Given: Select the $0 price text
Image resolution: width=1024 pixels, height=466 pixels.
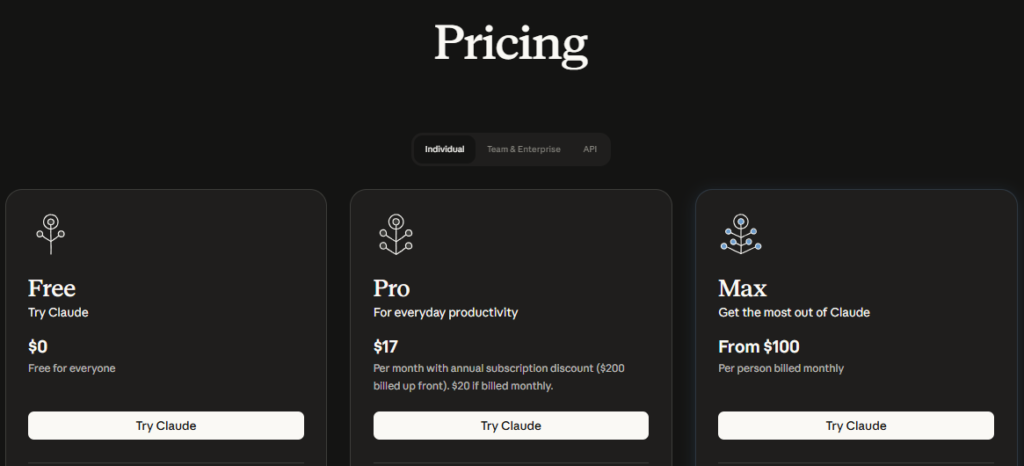Looking at the screenshot, I should tap(38, 347).
